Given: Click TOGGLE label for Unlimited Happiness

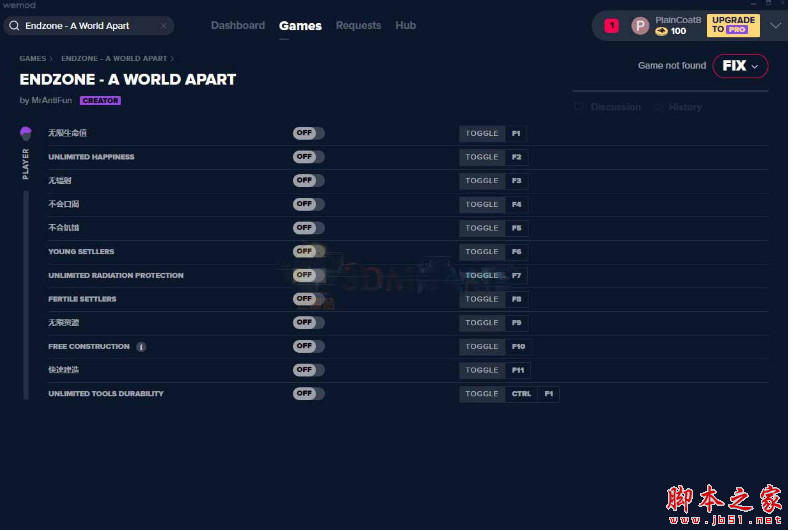Looking at the screenshot, I should pyautogui.click(x=482, y=157).
